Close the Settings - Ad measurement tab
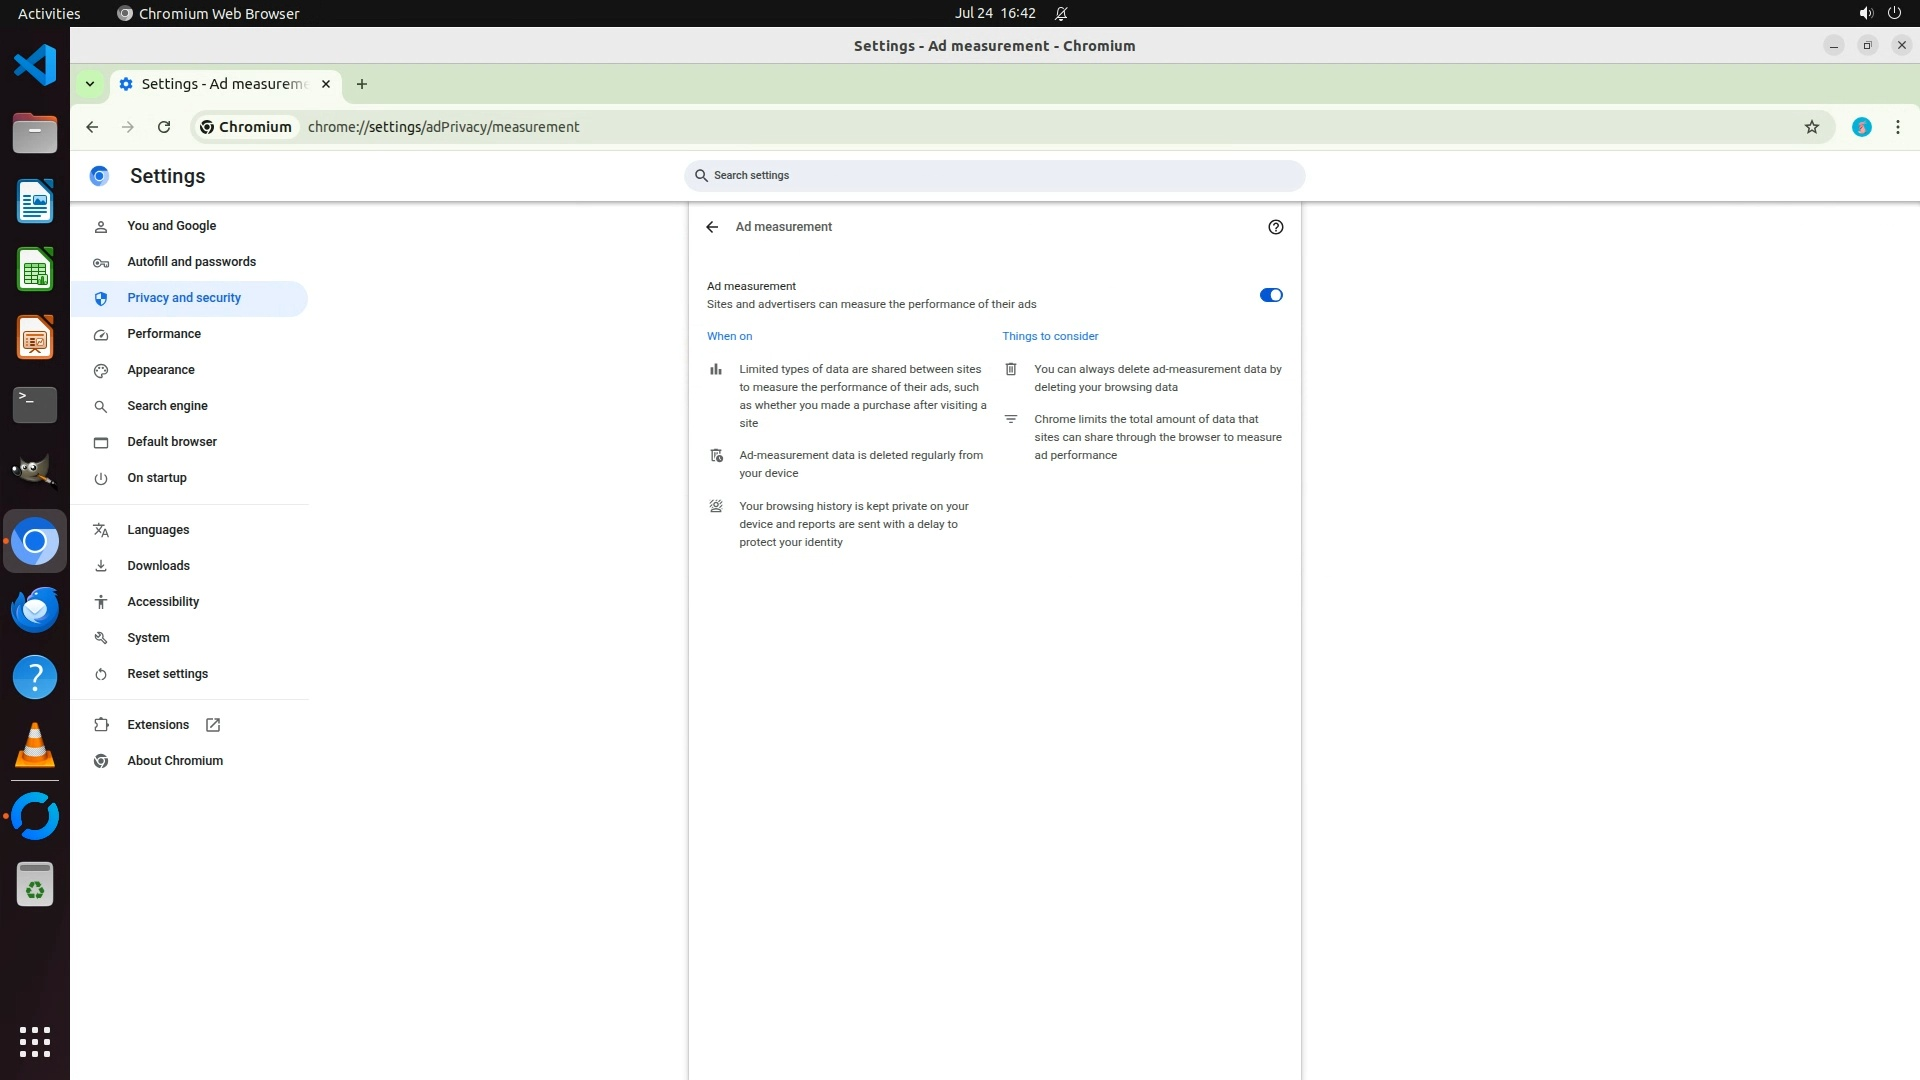Image resolution: width=1920 pixels, height=1080 pixels. [x=326, y=84]
